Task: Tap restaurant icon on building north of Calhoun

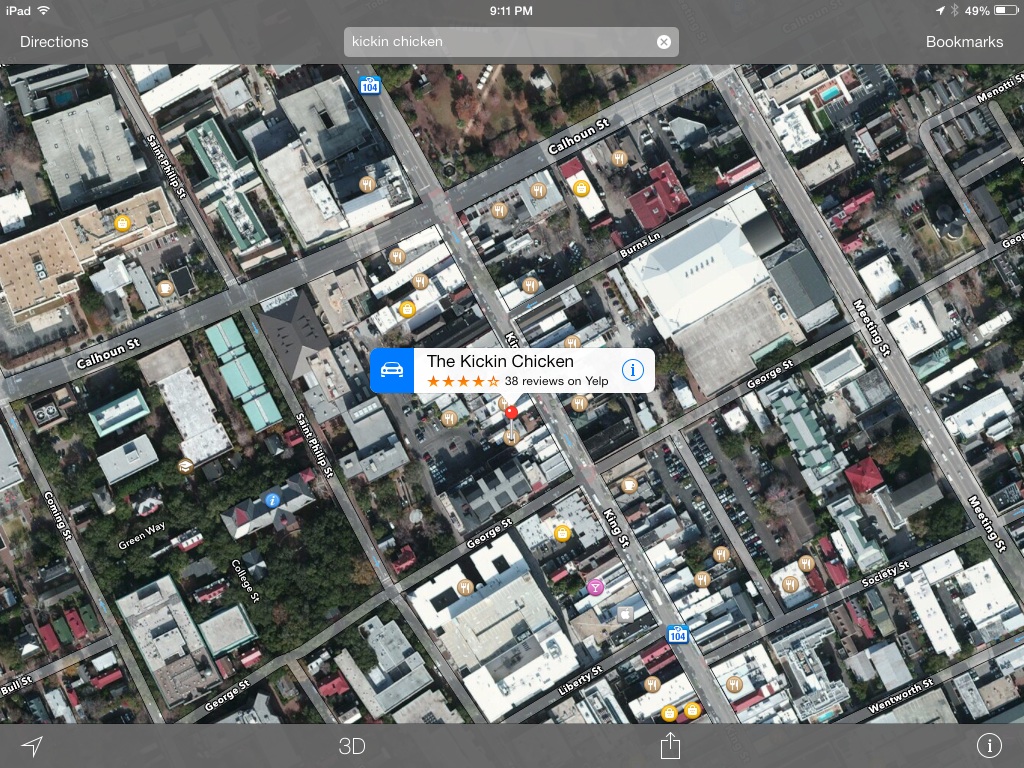Action: point(368,185)
